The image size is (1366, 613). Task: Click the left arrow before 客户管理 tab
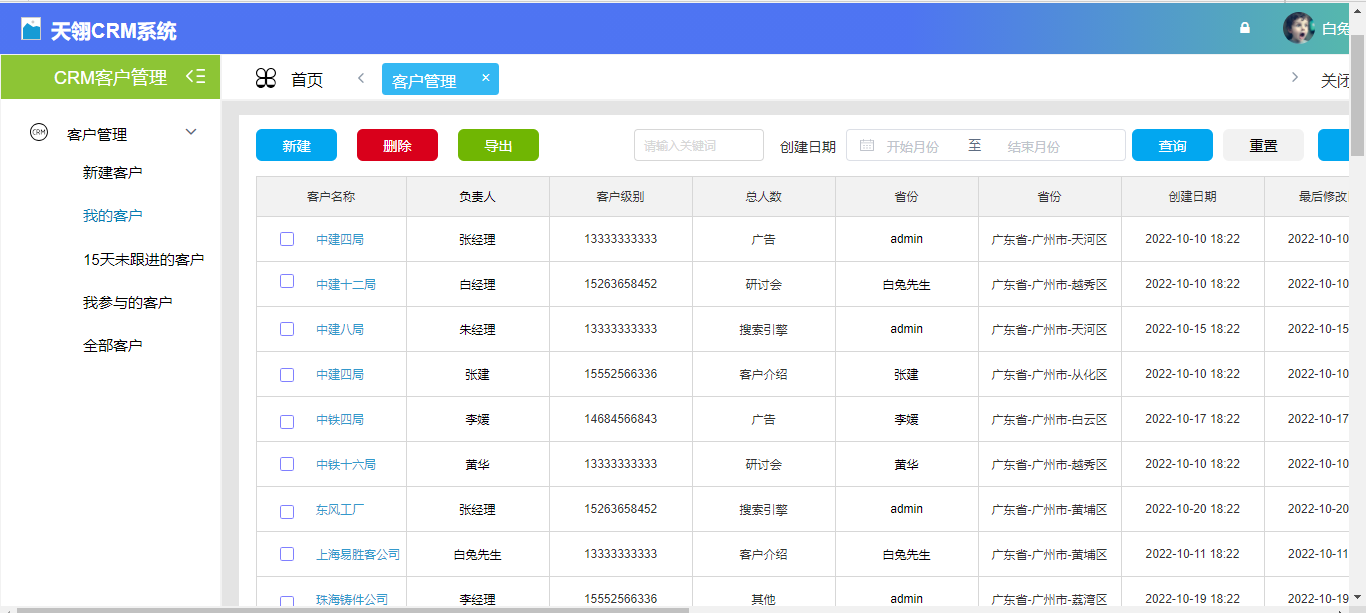click(360, 78)
